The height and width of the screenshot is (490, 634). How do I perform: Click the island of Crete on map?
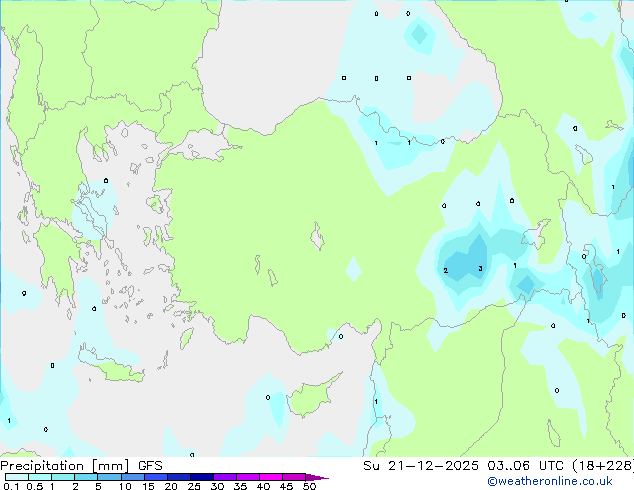(110, 367)
